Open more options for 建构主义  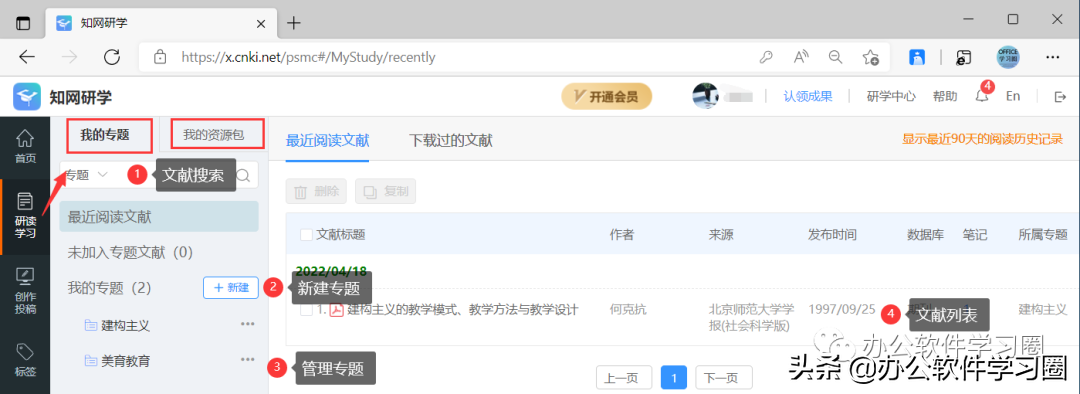247,324
